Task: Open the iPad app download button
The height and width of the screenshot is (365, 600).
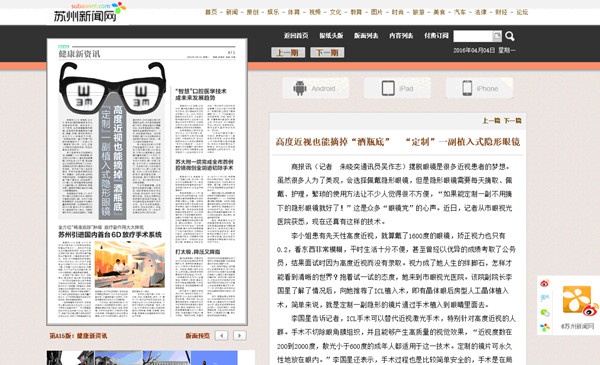Action: click(x=397, y=88)
